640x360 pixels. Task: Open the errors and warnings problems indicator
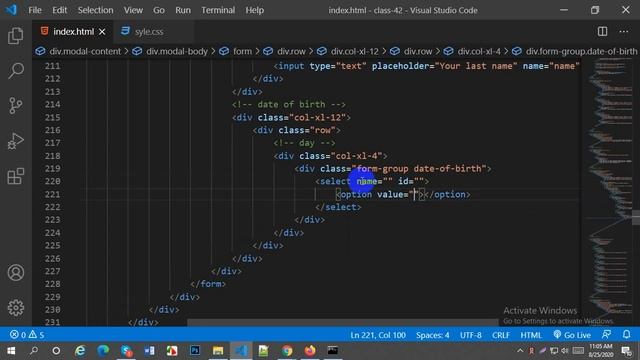tap(27, 335)
